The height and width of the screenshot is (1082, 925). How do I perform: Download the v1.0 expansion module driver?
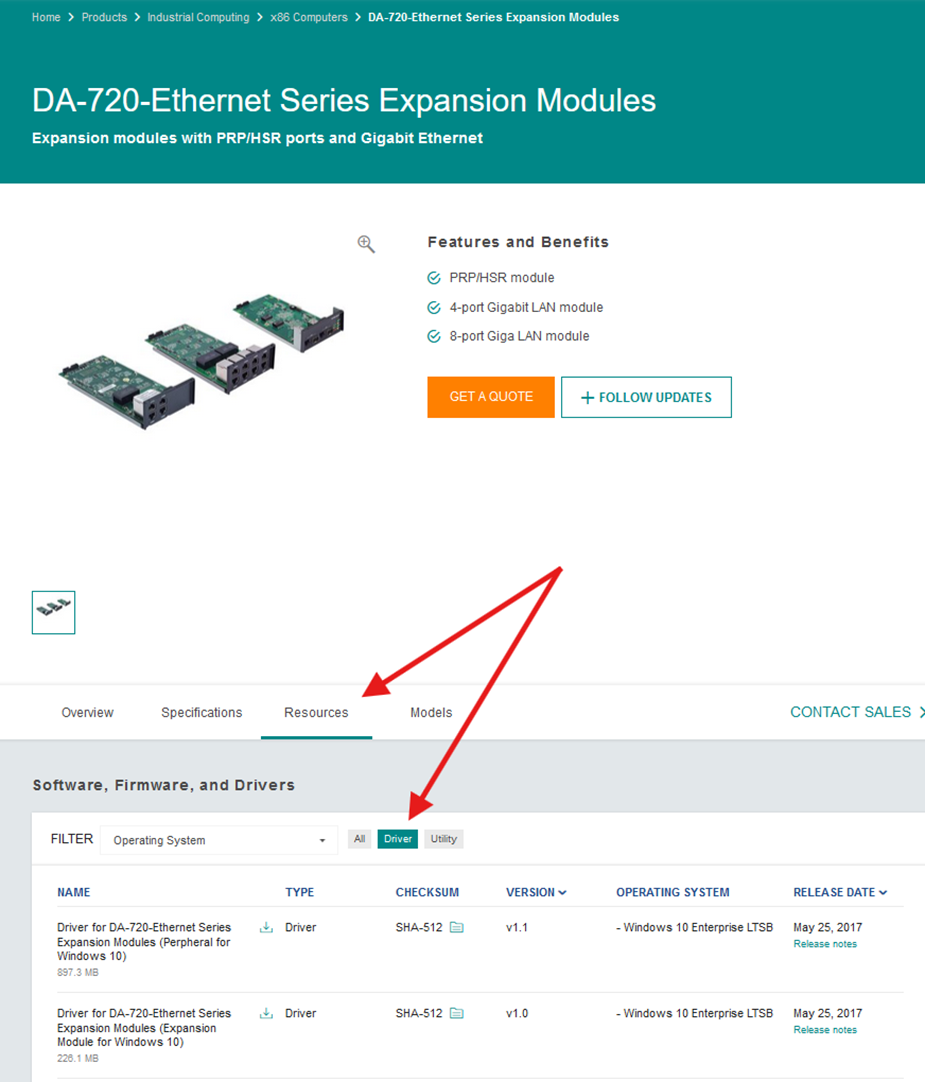point(266,1014)
